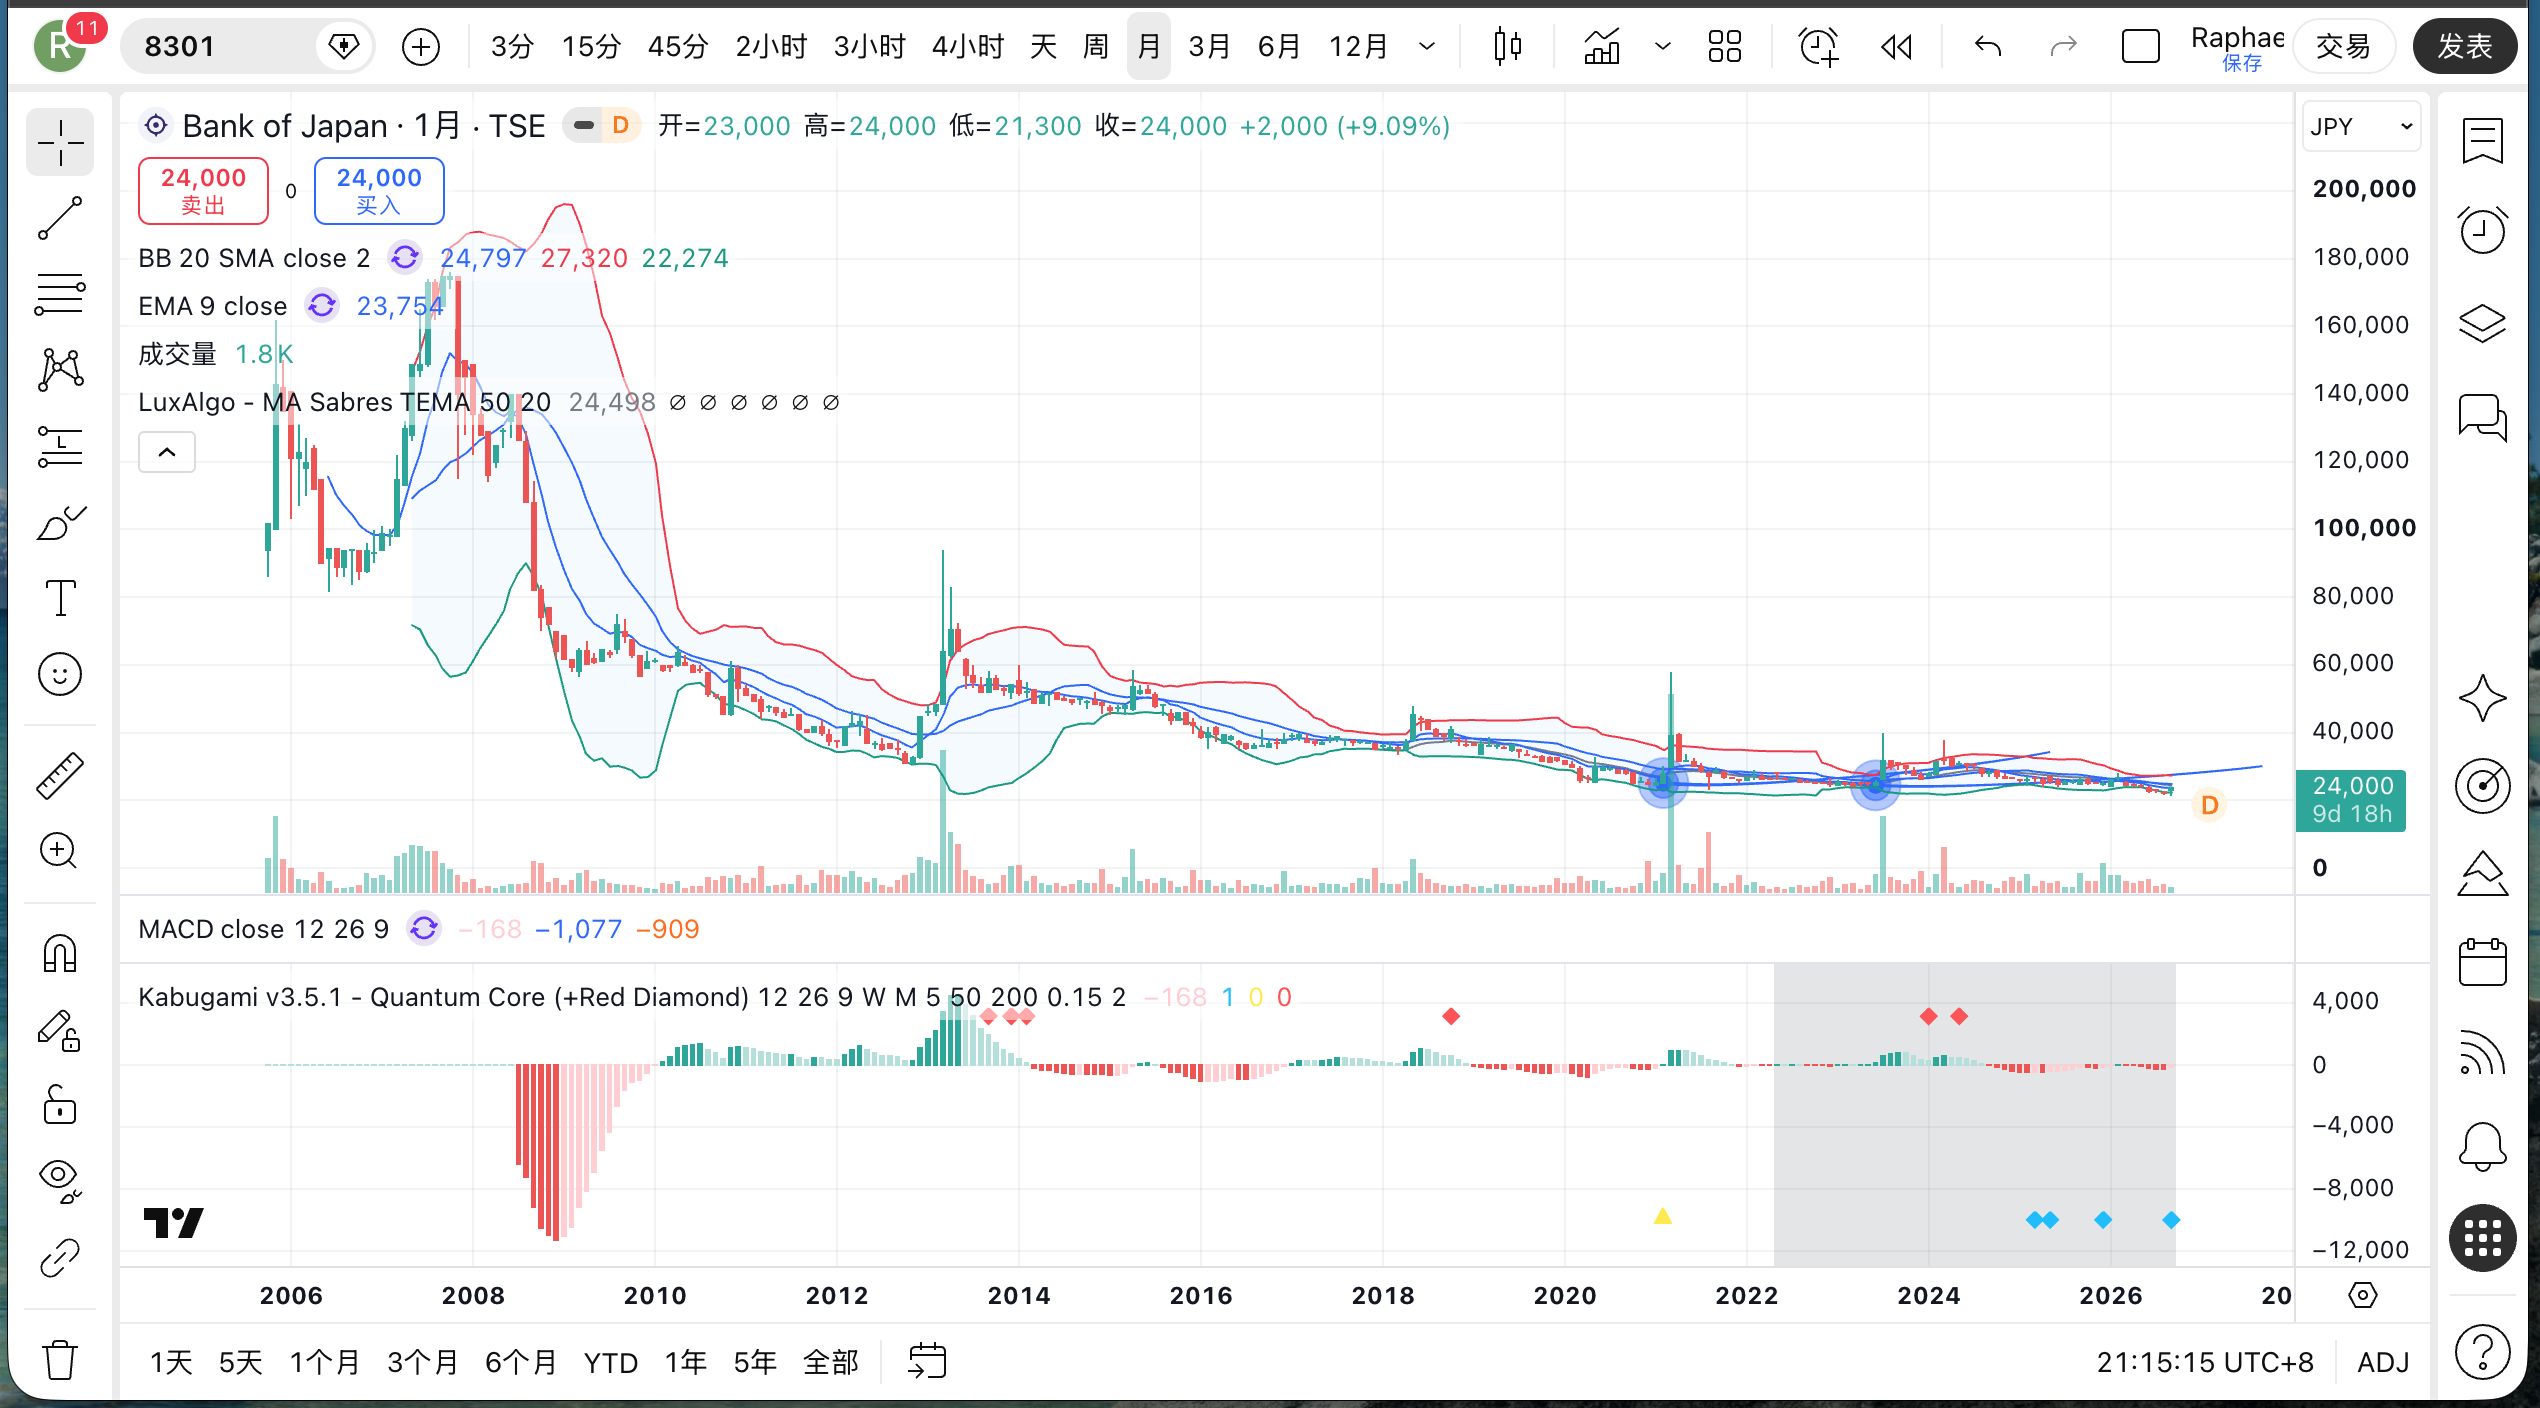The image size is (2540, 1408).
Task: Select the trend line drawing tool
Action: coord(60,219)
